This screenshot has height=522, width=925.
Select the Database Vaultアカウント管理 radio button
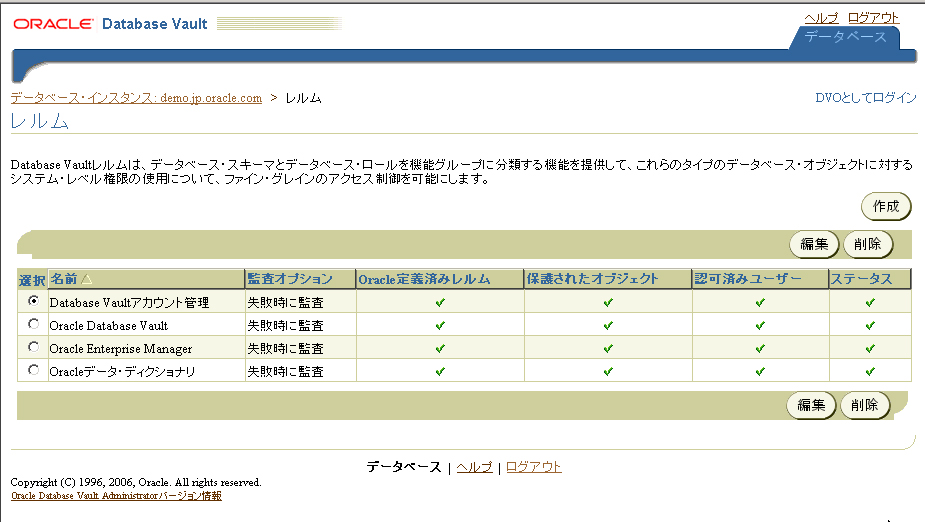tap(34, 301)
